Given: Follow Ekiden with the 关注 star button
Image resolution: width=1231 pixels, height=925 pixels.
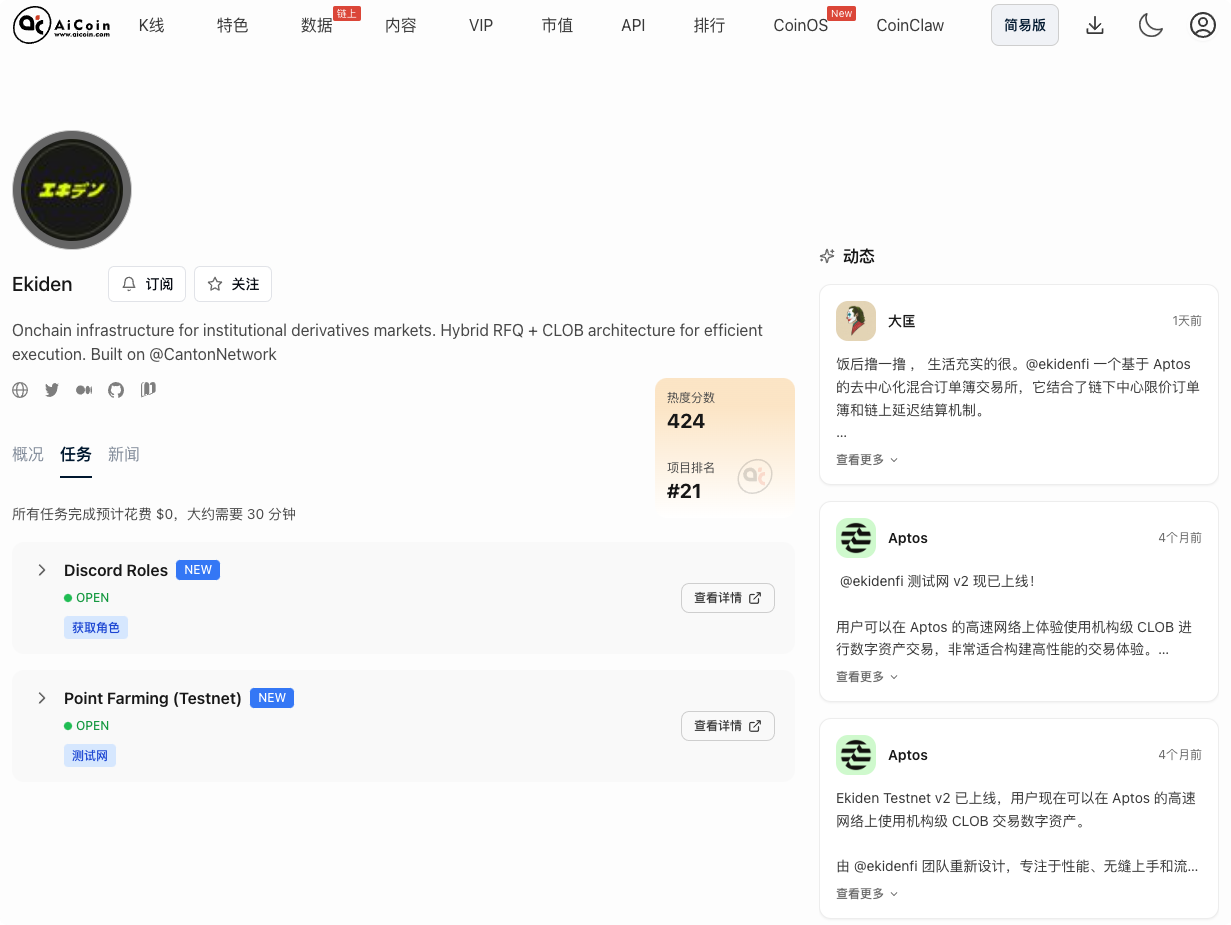Looking at the screenshot, I should point(233,284).
